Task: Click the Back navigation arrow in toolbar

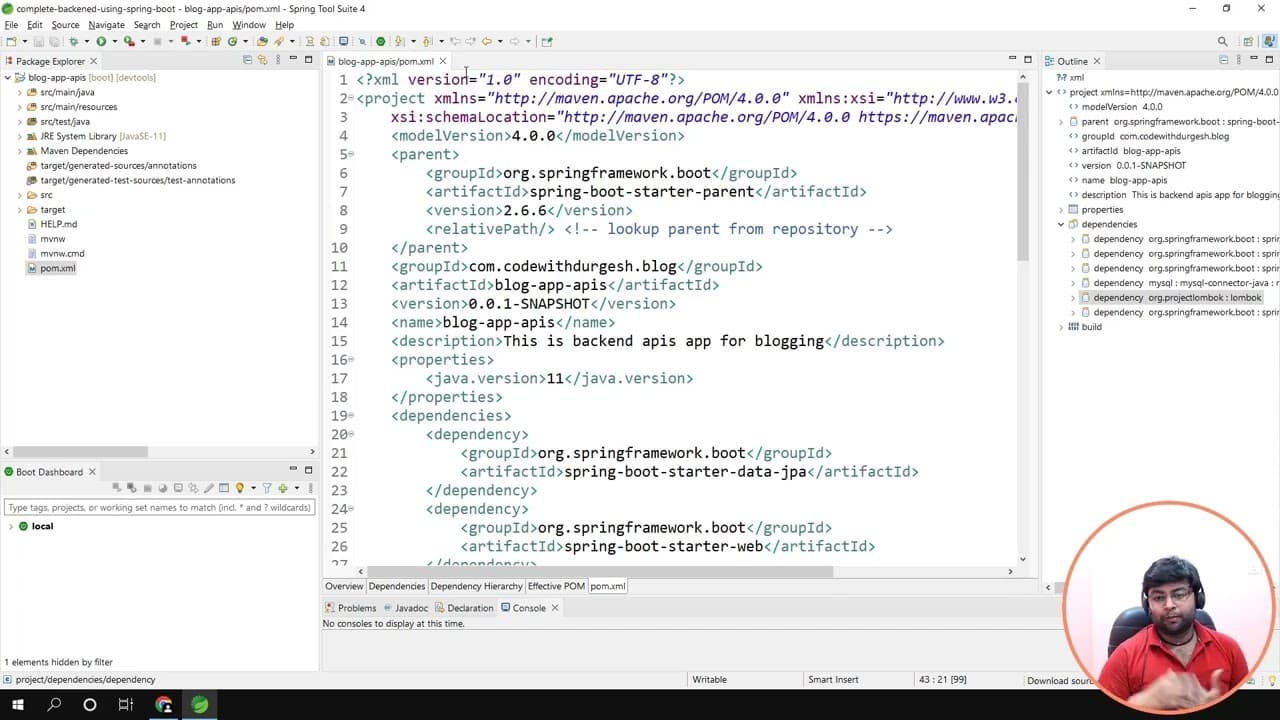Action: [x=486, y=41]
